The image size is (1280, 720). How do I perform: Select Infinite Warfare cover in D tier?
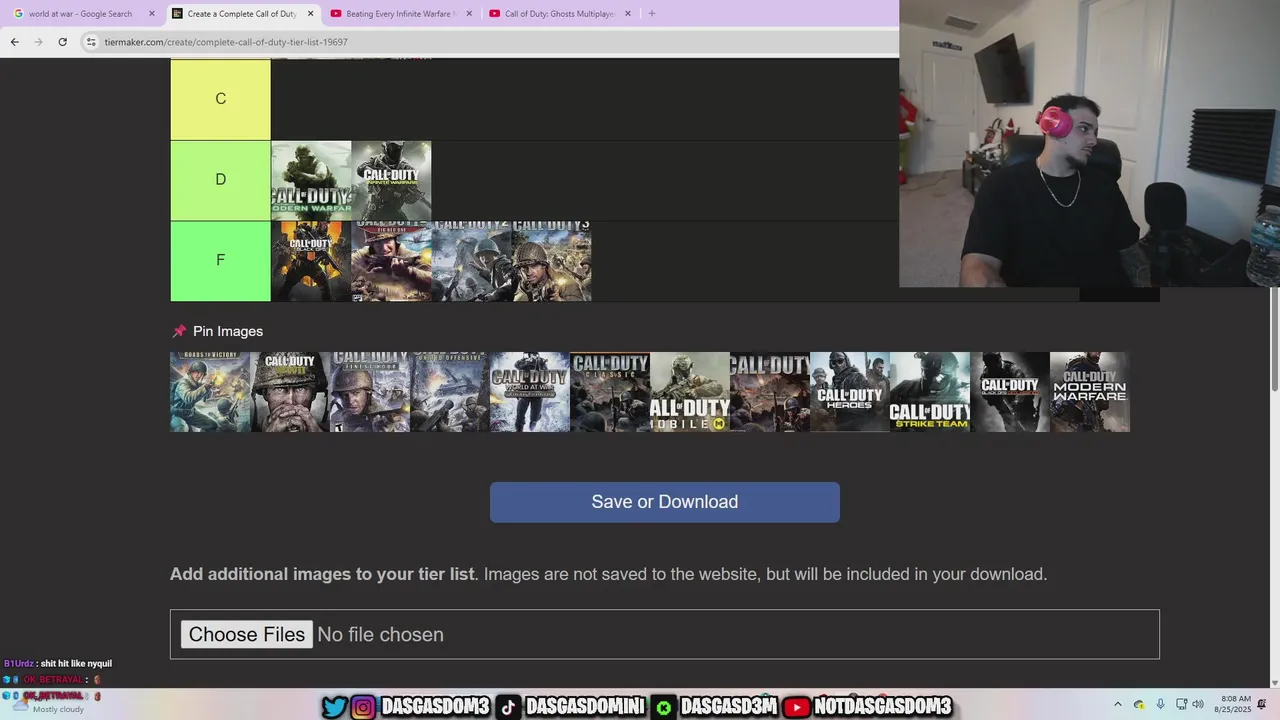coord(391,180)
